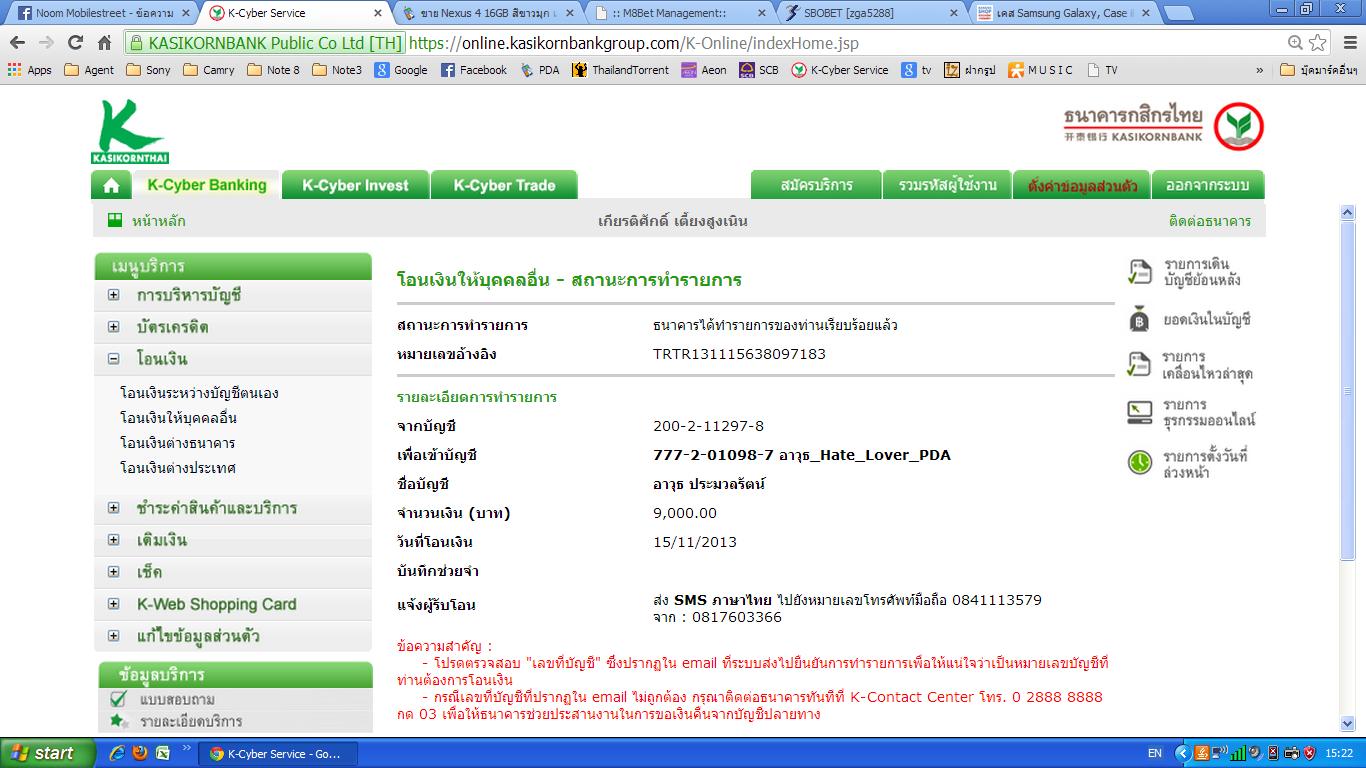This screenshot has width=1366, height=768.
Task: Click the รวมรหัสผู้ใช้งาน button
Action: coord(947,185)
